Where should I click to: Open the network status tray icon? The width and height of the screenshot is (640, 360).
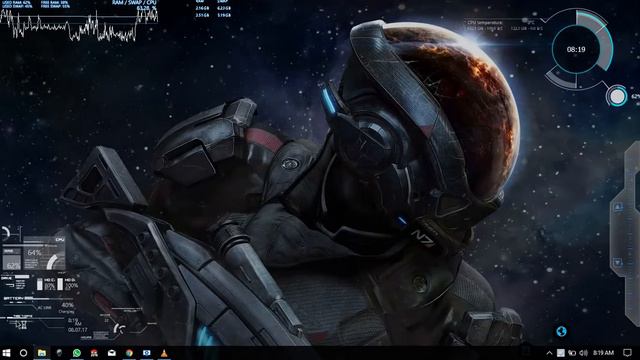pyautogui.click(x=572, y=353)
